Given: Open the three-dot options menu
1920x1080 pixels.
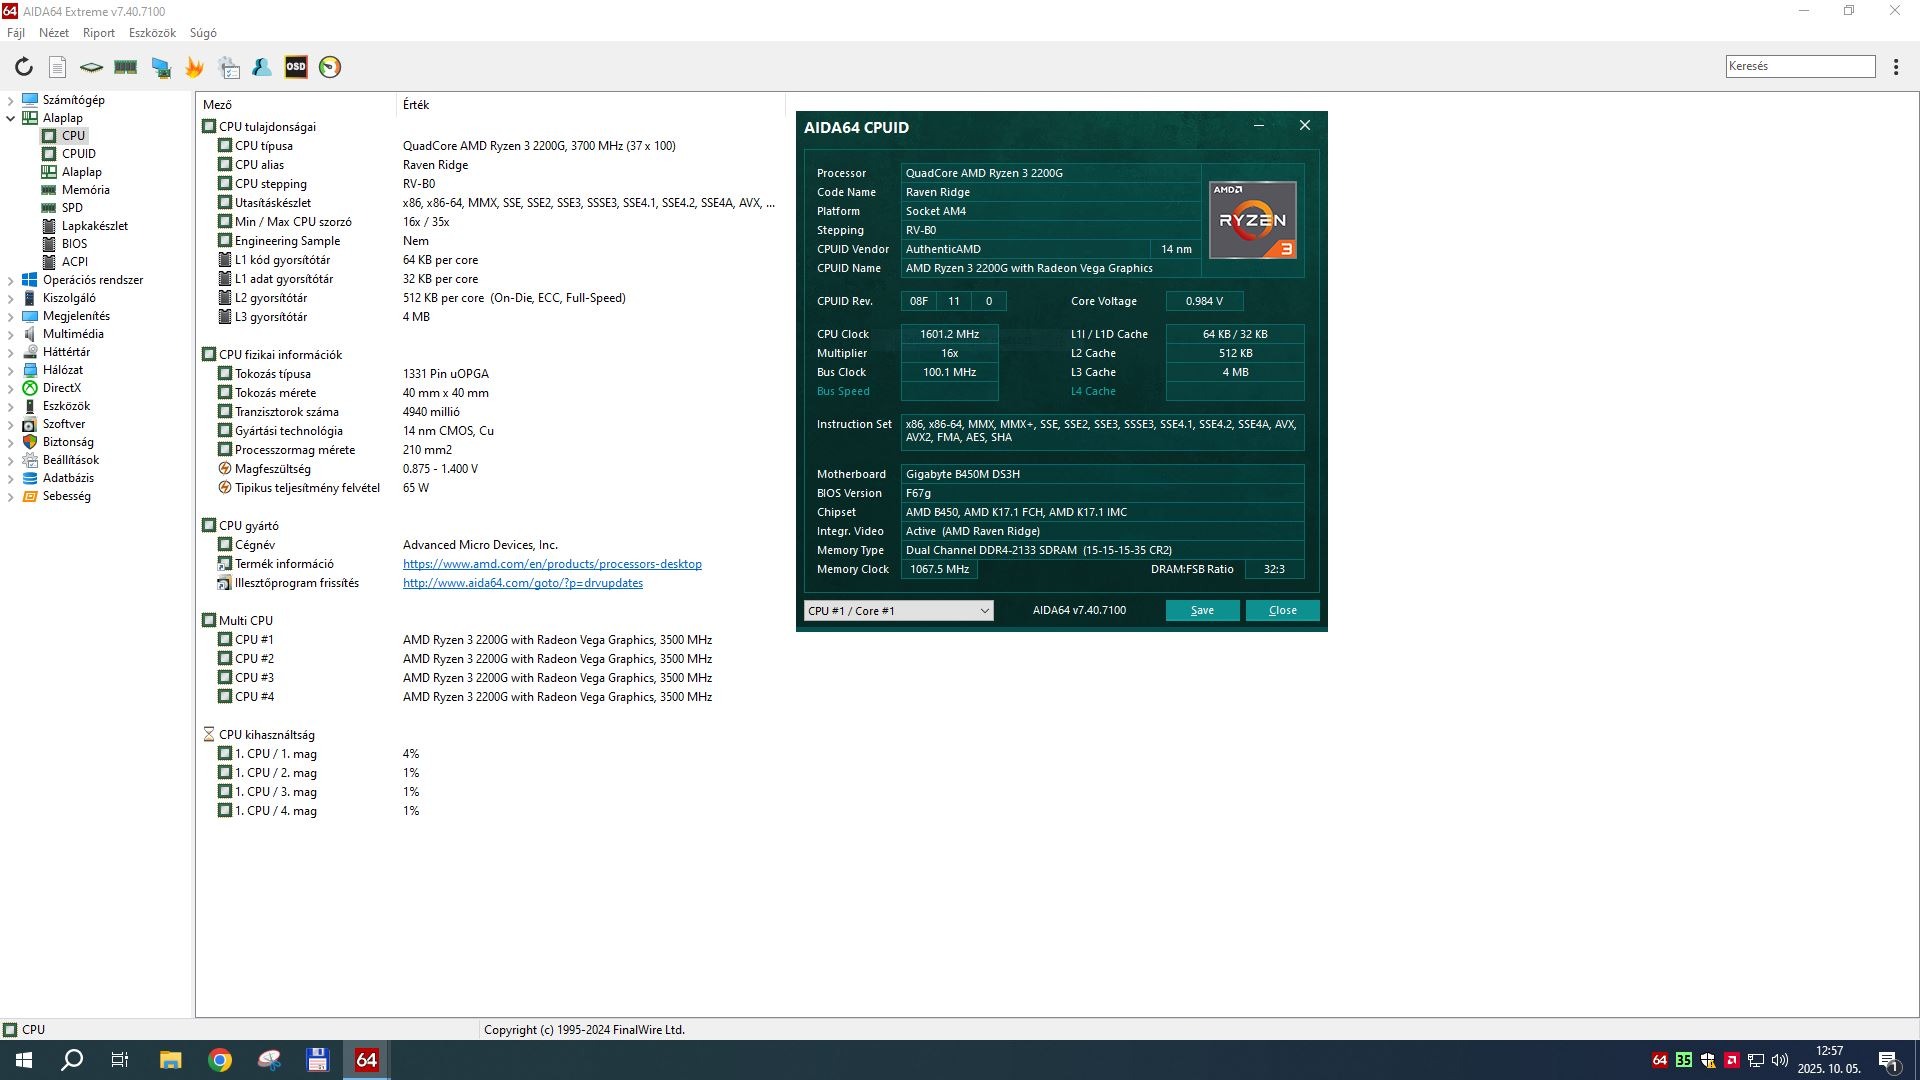Looking at the screenshot, I should tap(1896, 67).
